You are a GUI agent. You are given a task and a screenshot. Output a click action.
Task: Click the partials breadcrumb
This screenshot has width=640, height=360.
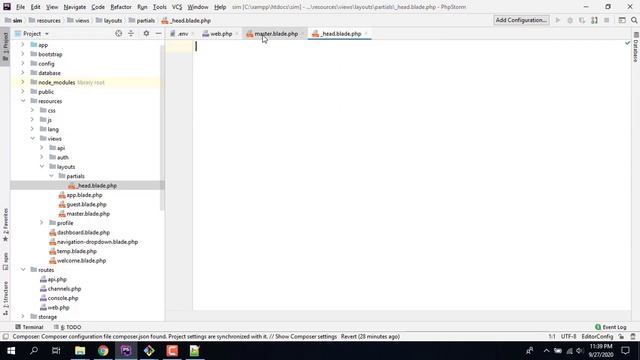click(142, 20)
